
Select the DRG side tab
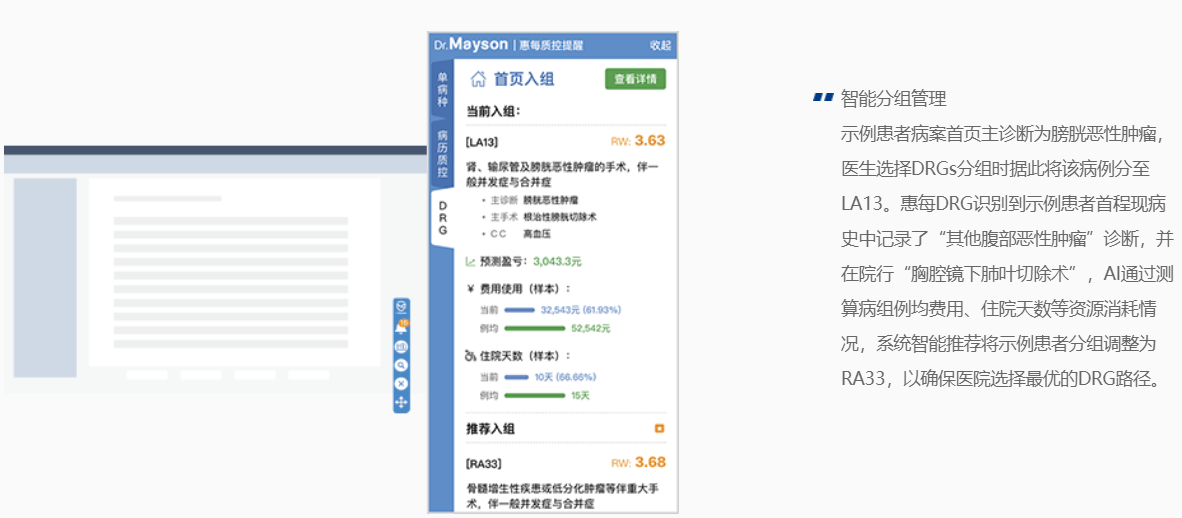442,218
